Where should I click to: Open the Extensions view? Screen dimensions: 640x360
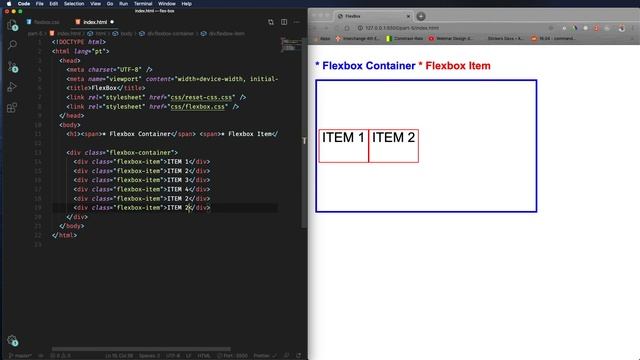[12, 108]
